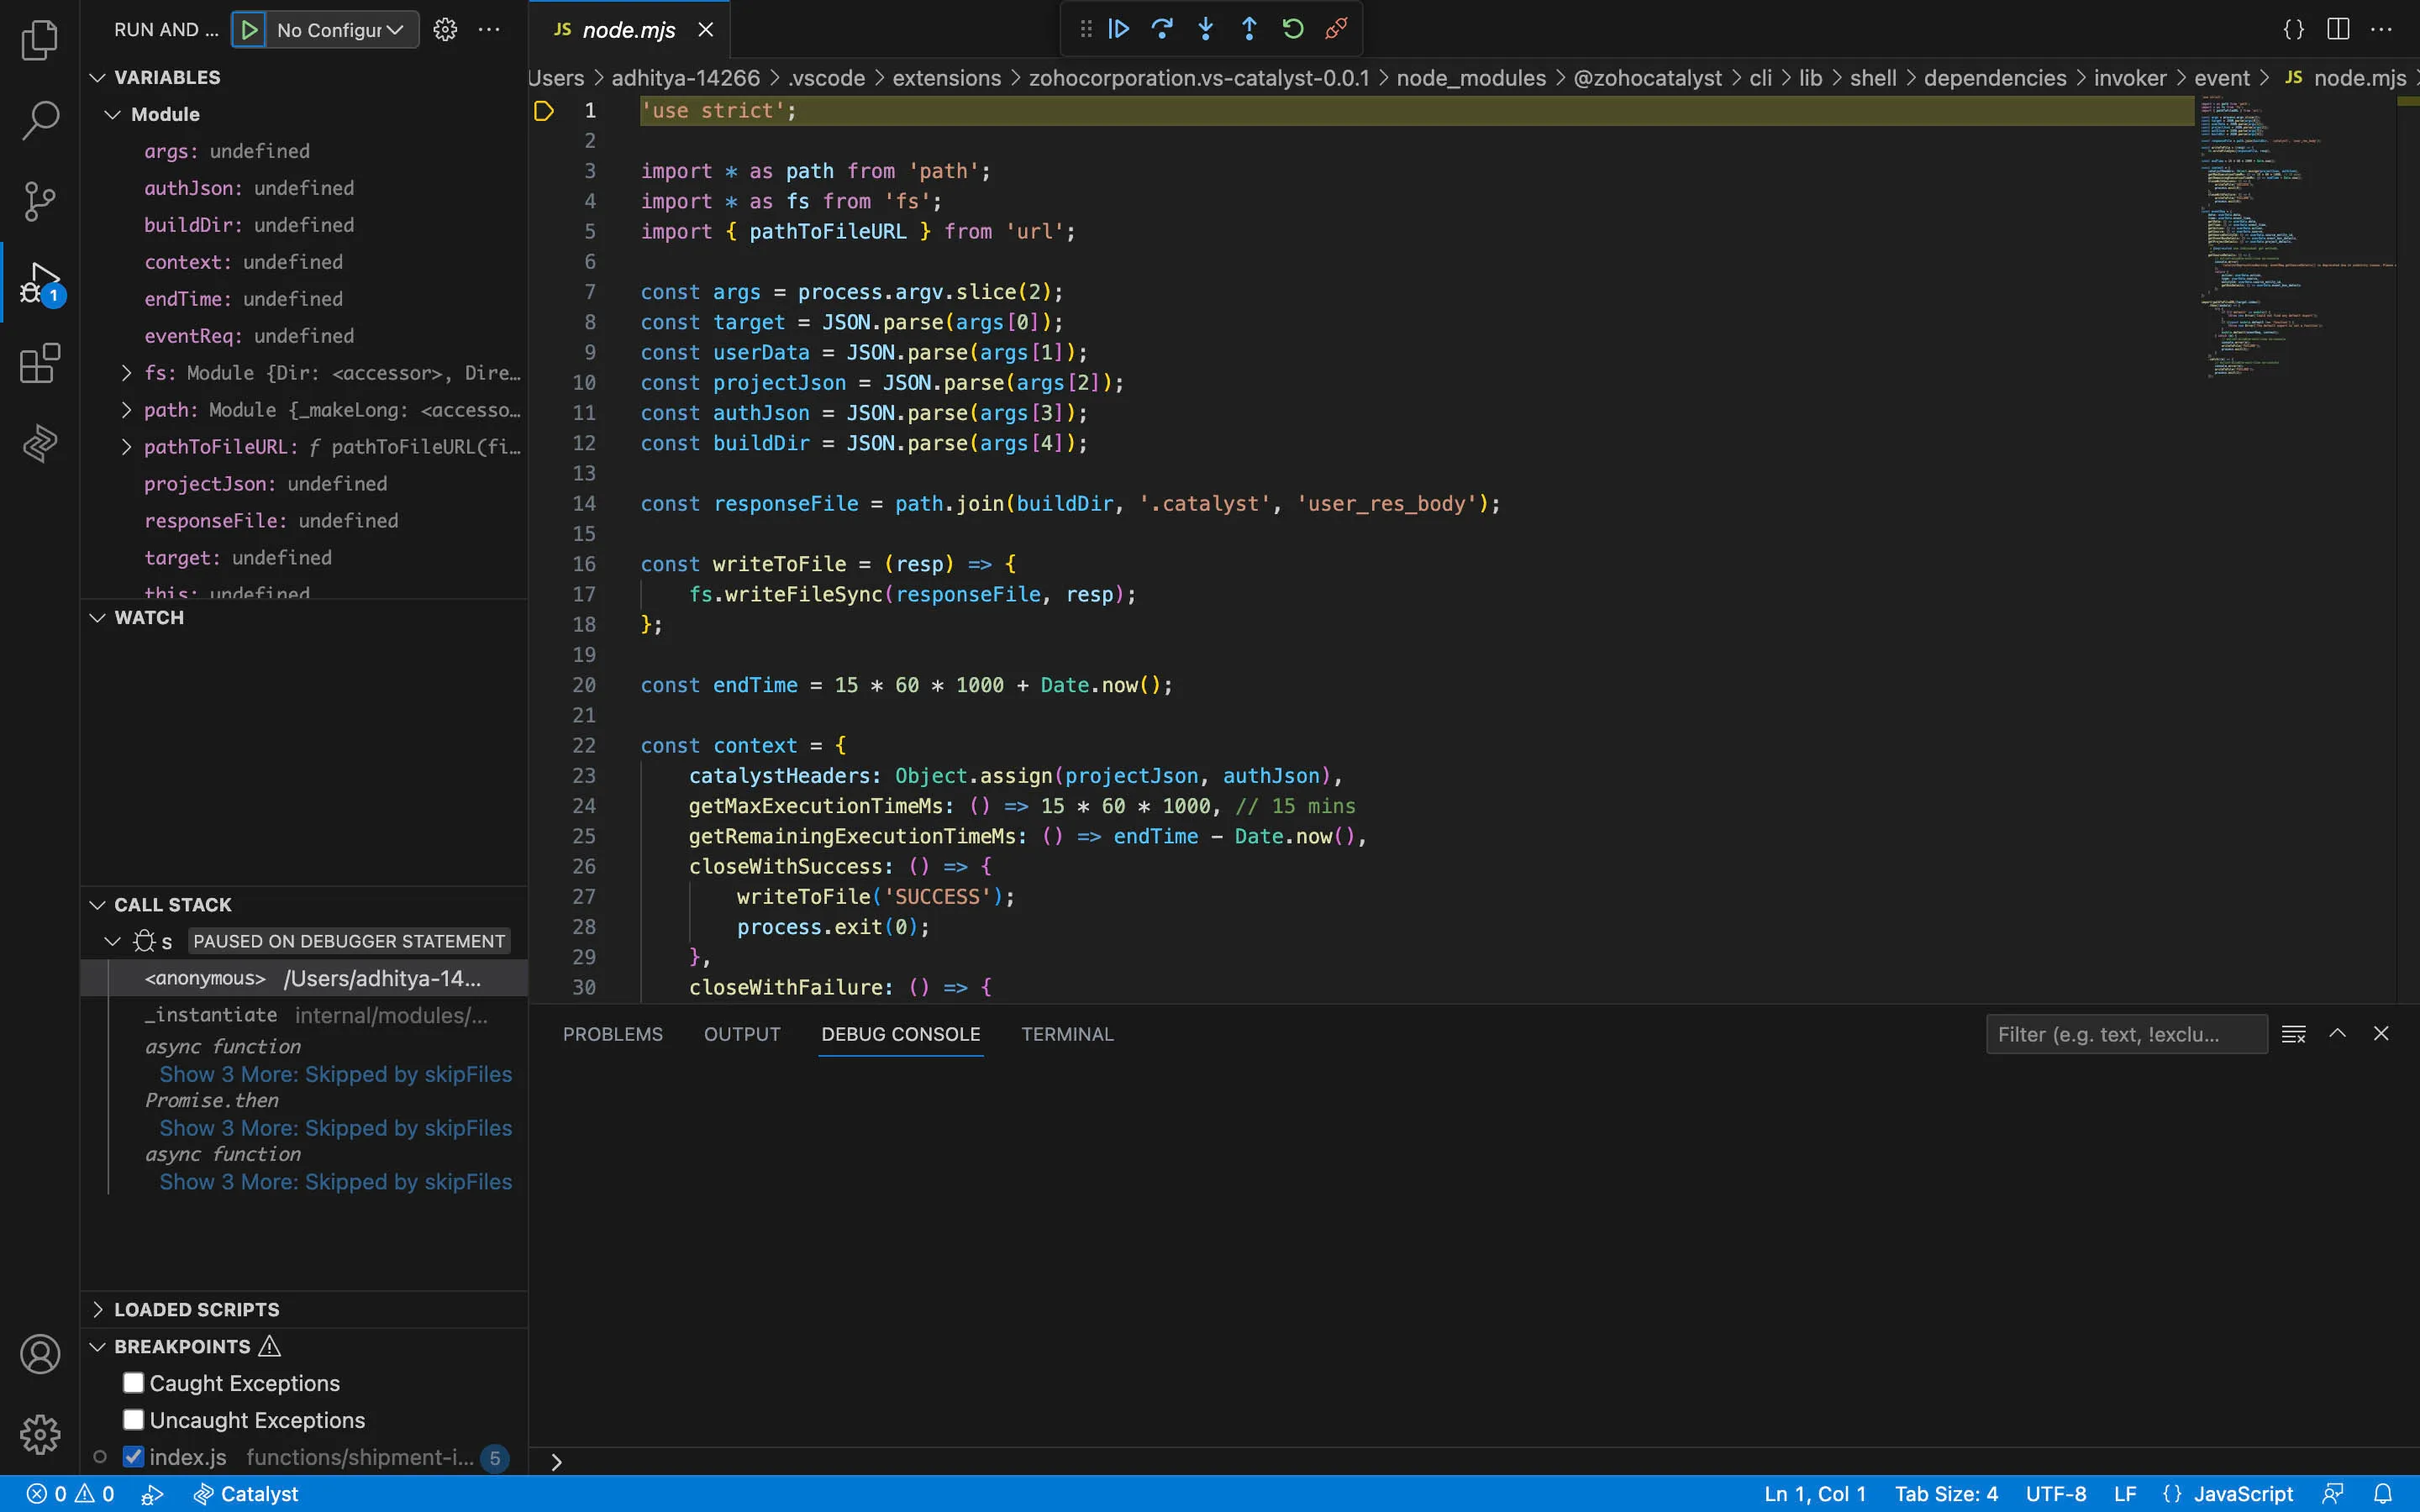Click Catalyst status bar item
This screenshot has height=1512, width=2420.
(246, 1494)
